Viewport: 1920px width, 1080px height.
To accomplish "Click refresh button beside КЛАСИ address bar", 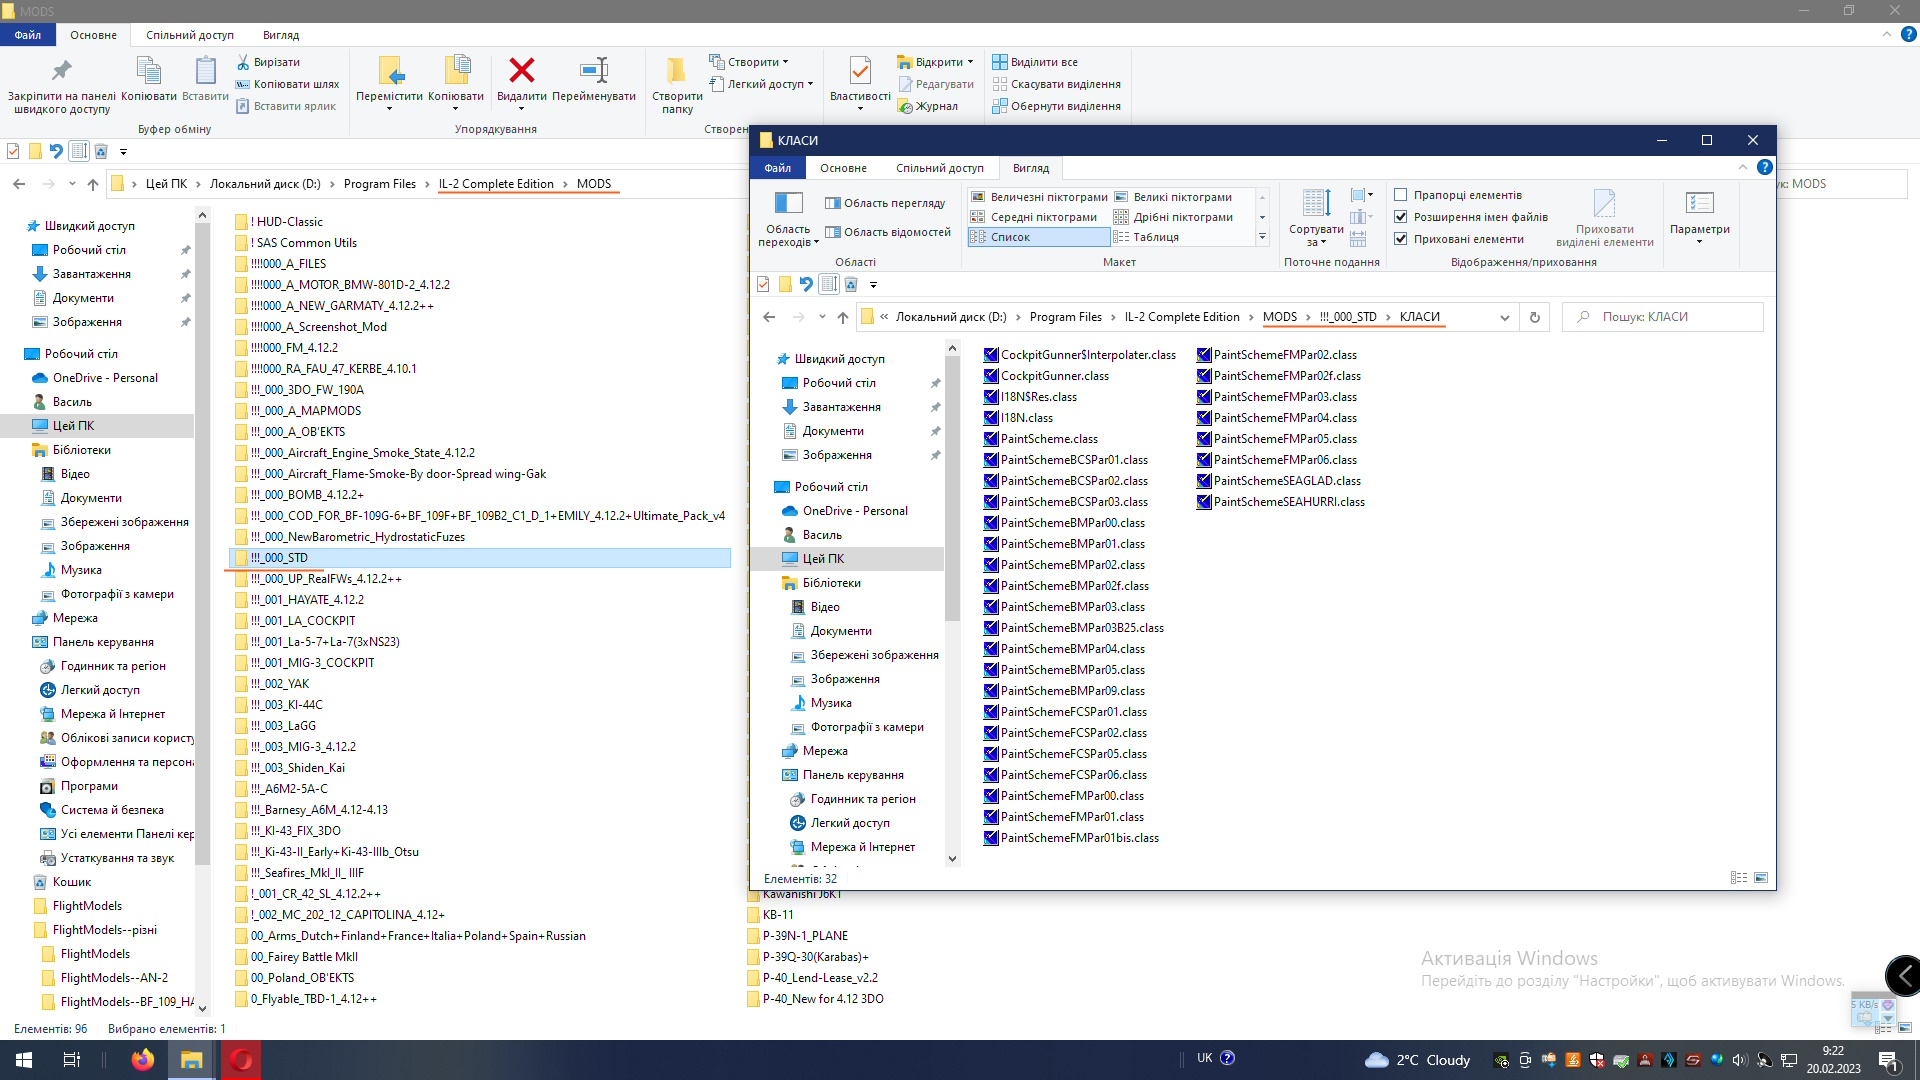I will [1535, 317].
